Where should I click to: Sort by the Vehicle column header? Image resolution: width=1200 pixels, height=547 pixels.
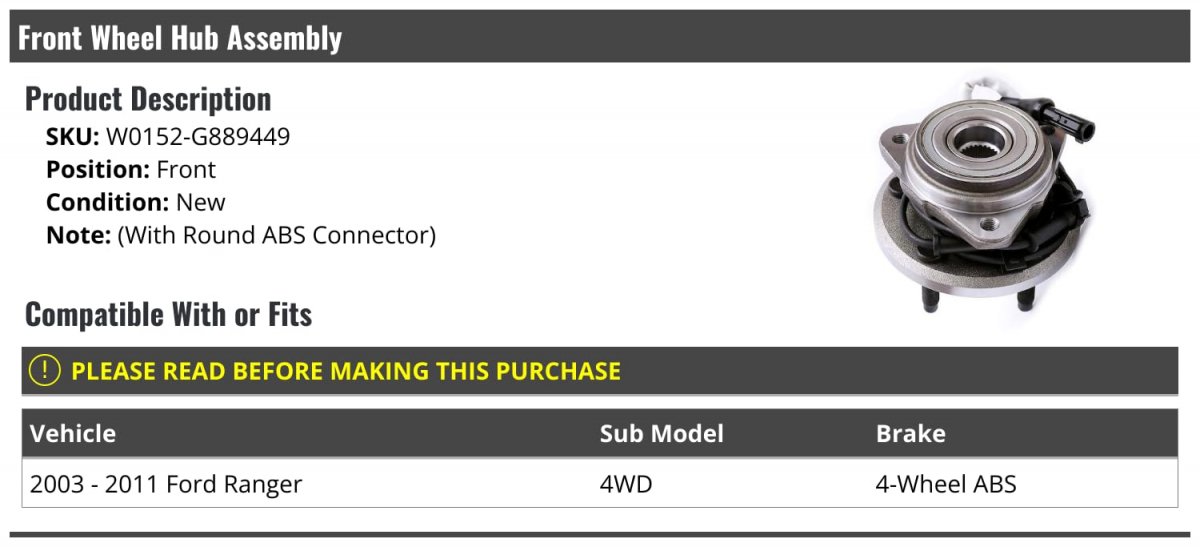(73, 434)
